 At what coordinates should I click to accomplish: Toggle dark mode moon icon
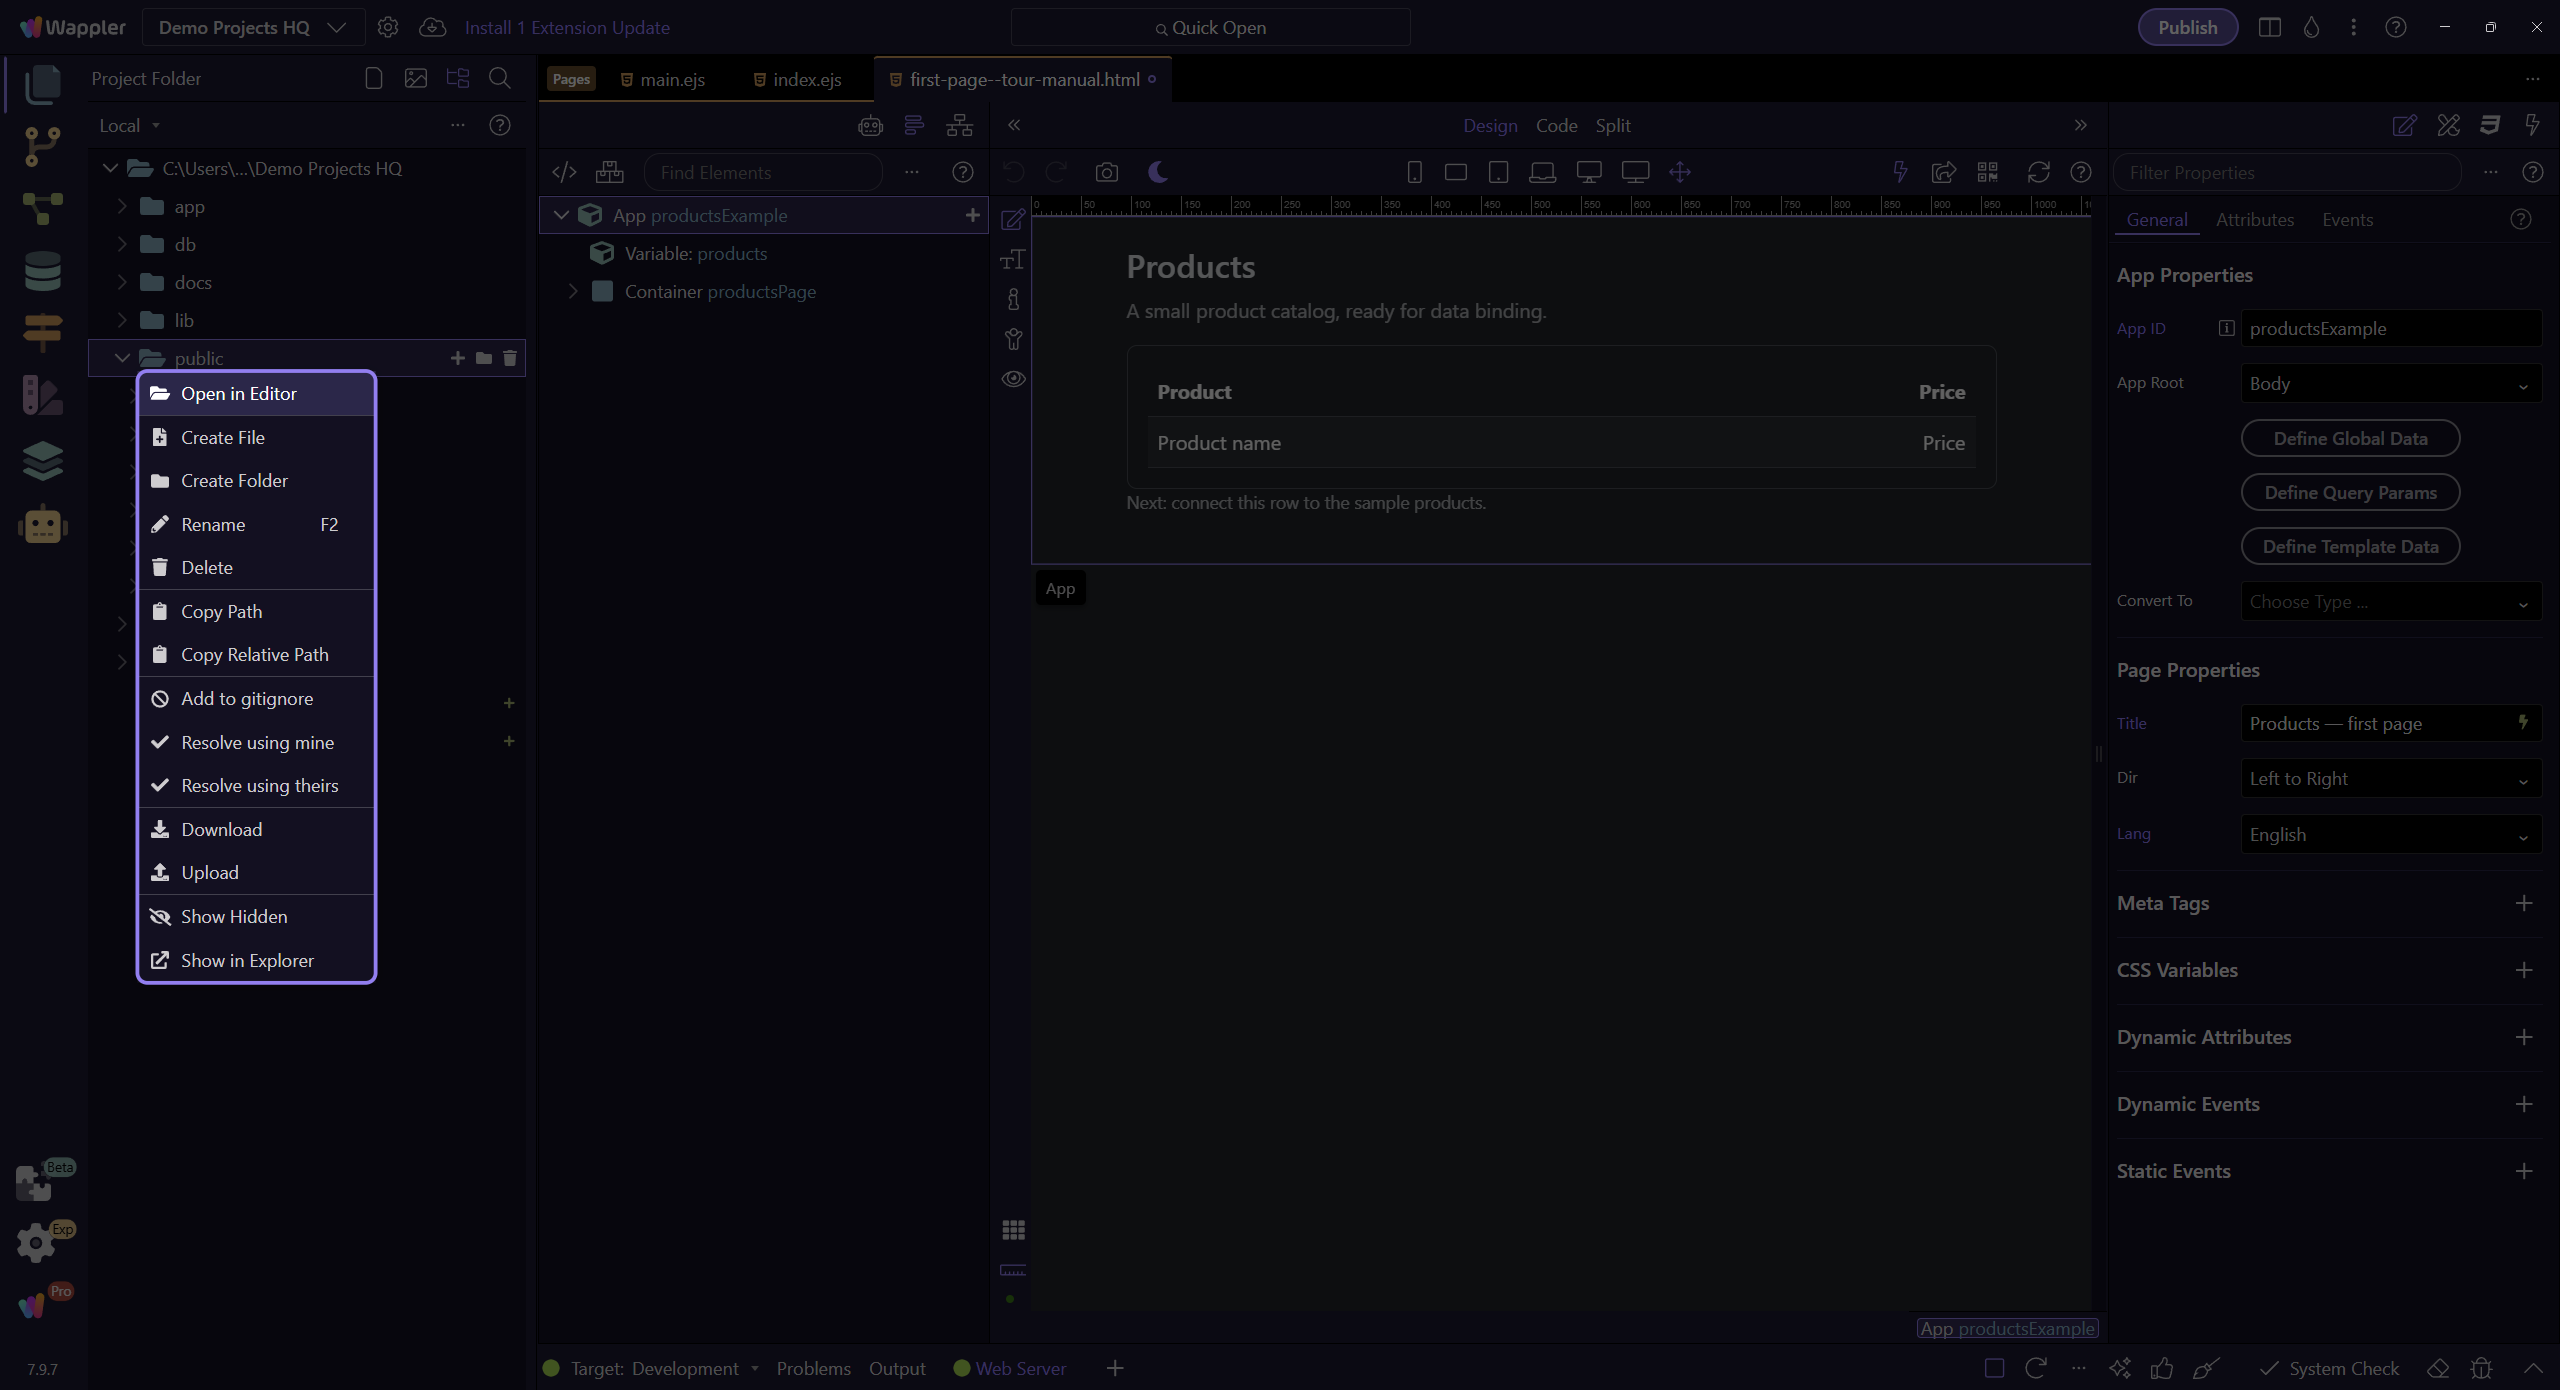tap(1158, 172)
